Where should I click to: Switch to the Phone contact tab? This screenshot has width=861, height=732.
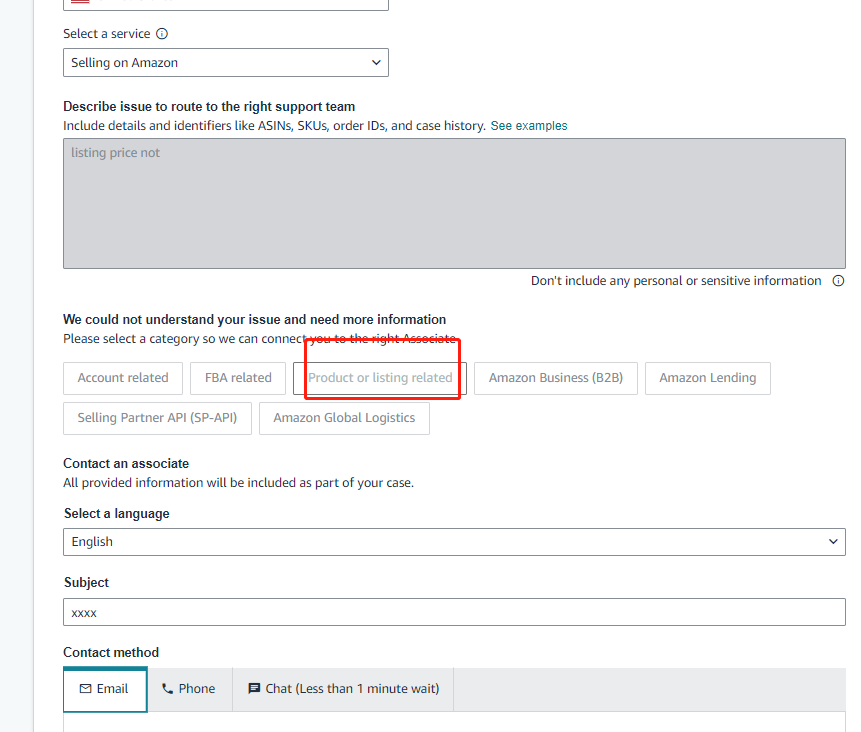(189, 690)
